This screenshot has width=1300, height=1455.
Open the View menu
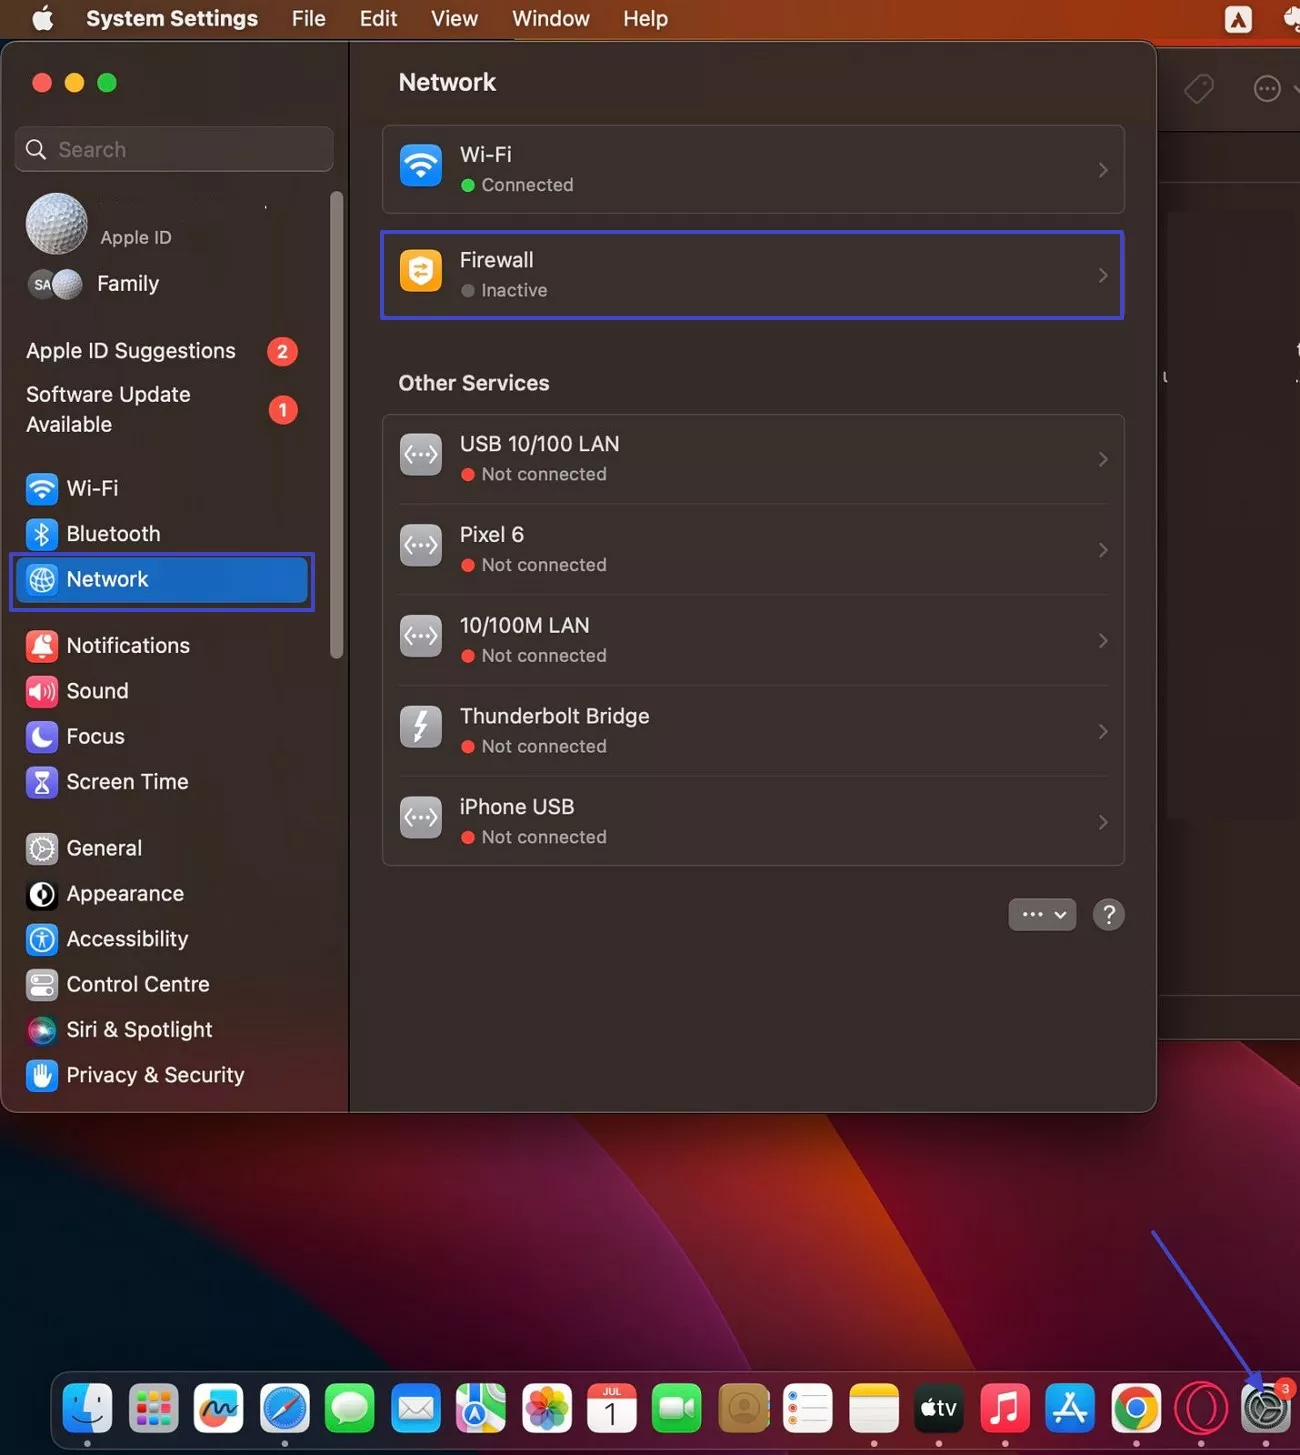click(x=454, y=18)
